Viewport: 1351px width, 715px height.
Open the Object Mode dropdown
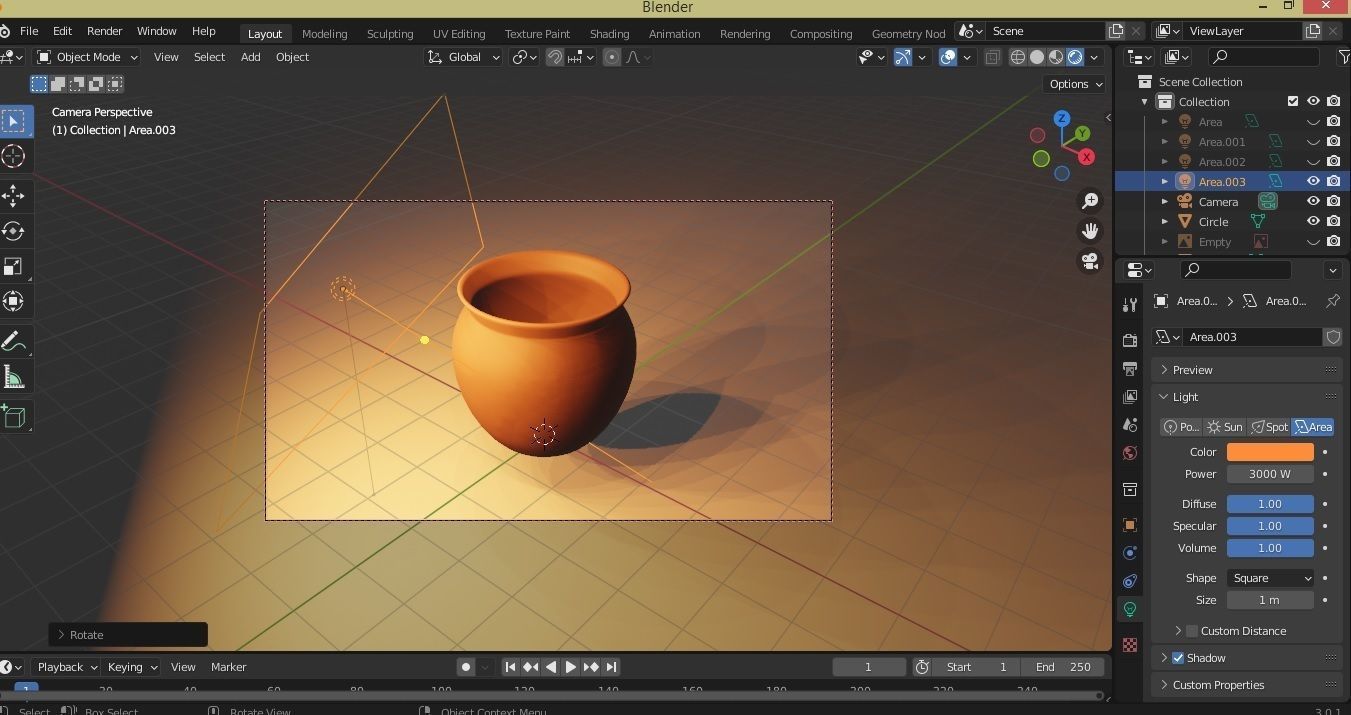click(88, 57)
